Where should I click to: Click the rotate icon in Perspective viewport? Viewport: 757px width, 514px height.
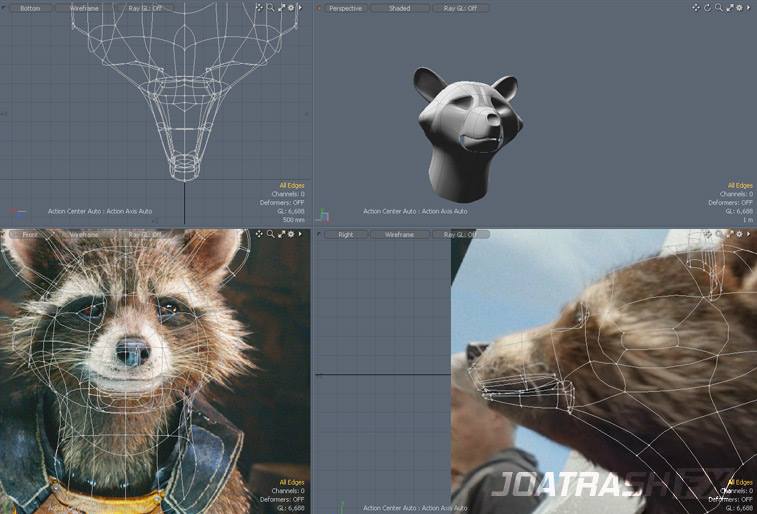click(707, 7)
